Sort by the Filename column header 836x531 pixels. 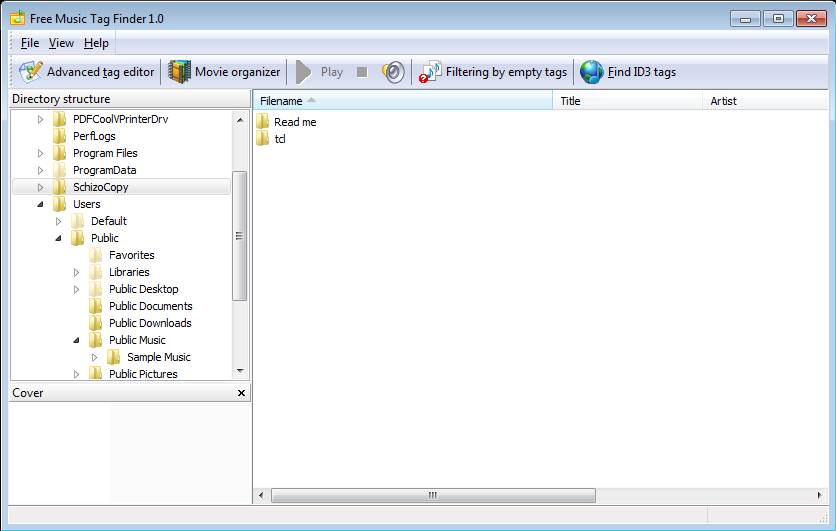(403, 101)
